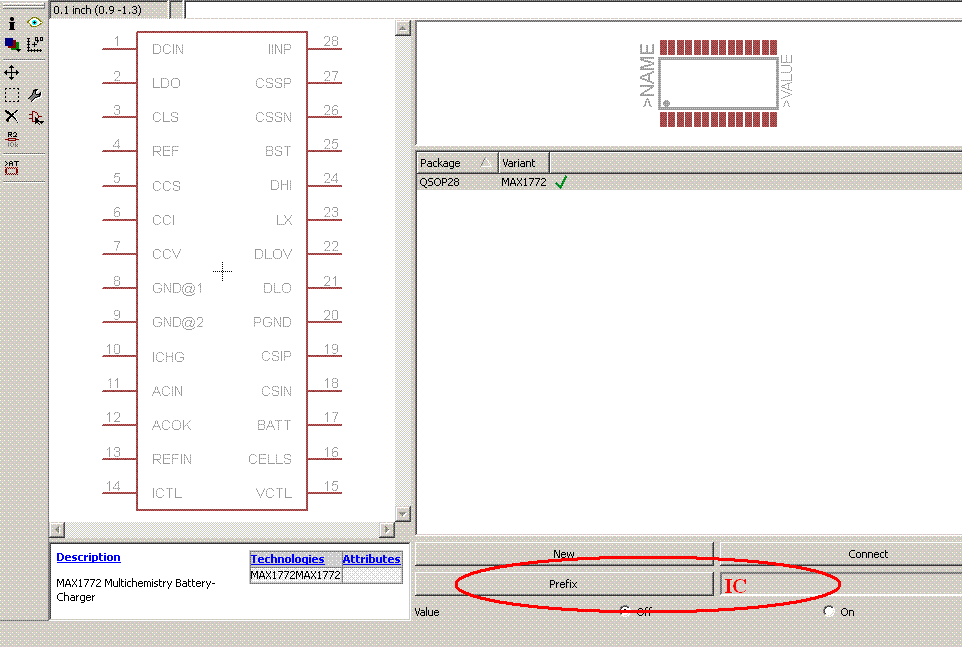Open the Display layers tool
This screenshot has height=647, width=962.
[12, 44]
